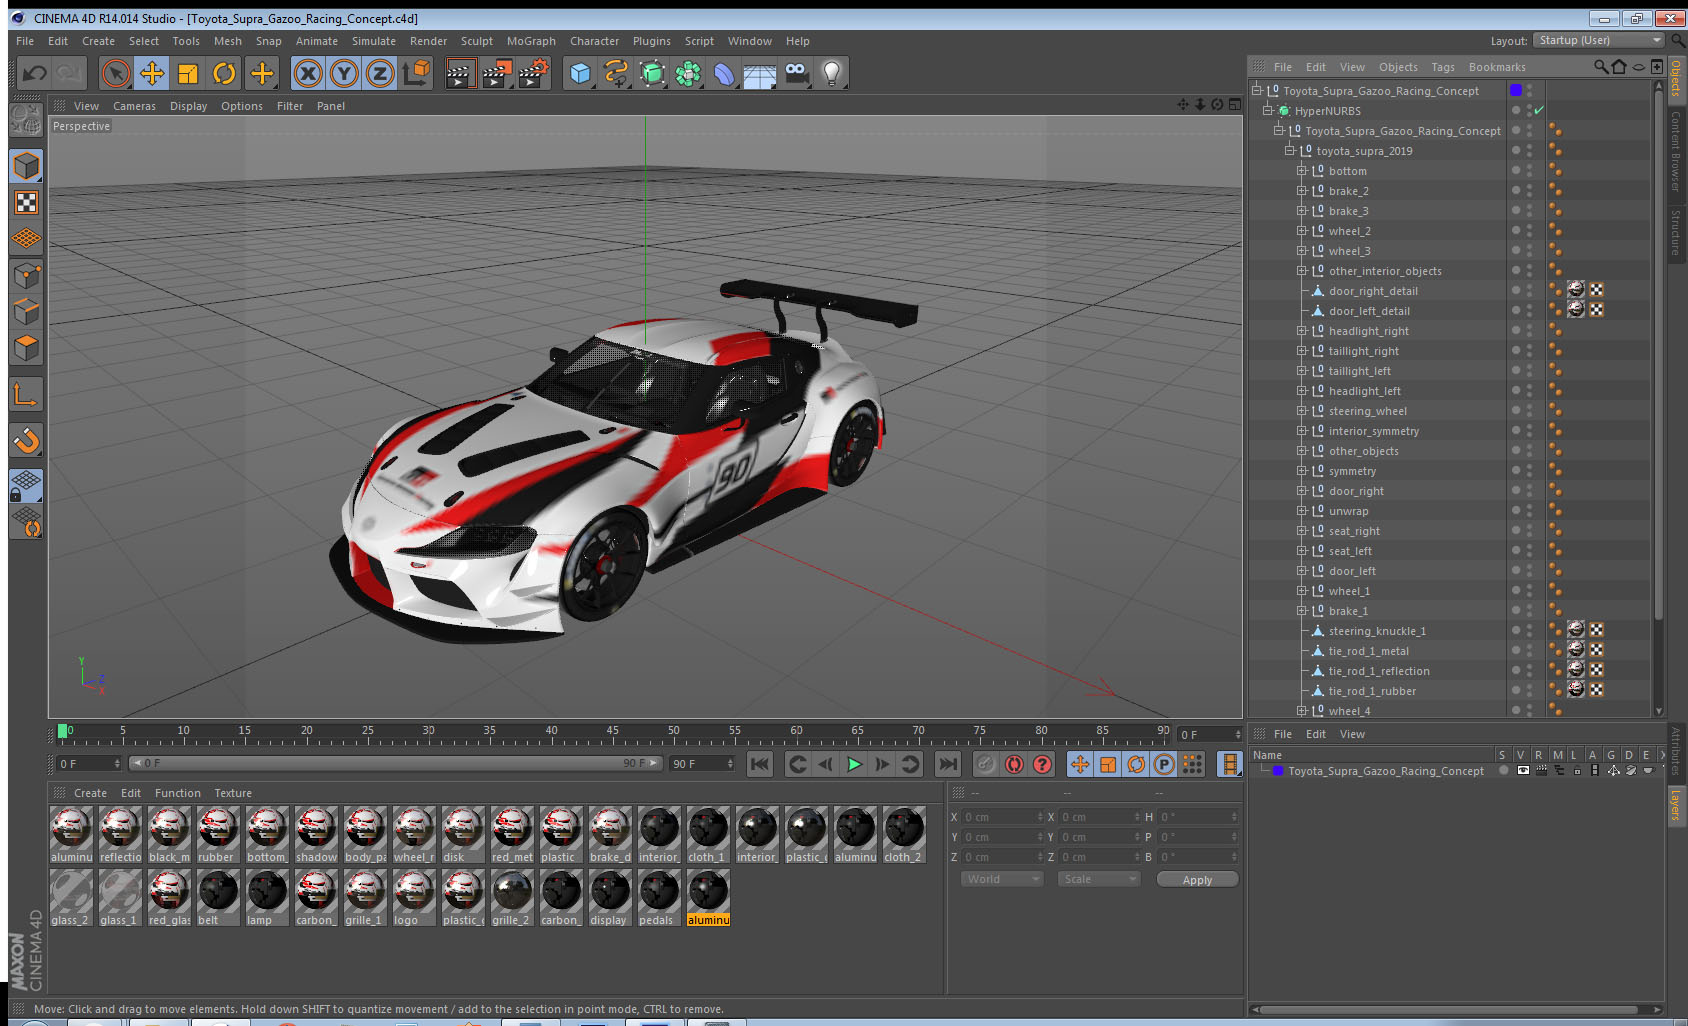Go to end of animation
The height and width of the screenshot is (1026, 1688).
click(x=947, y=764)
